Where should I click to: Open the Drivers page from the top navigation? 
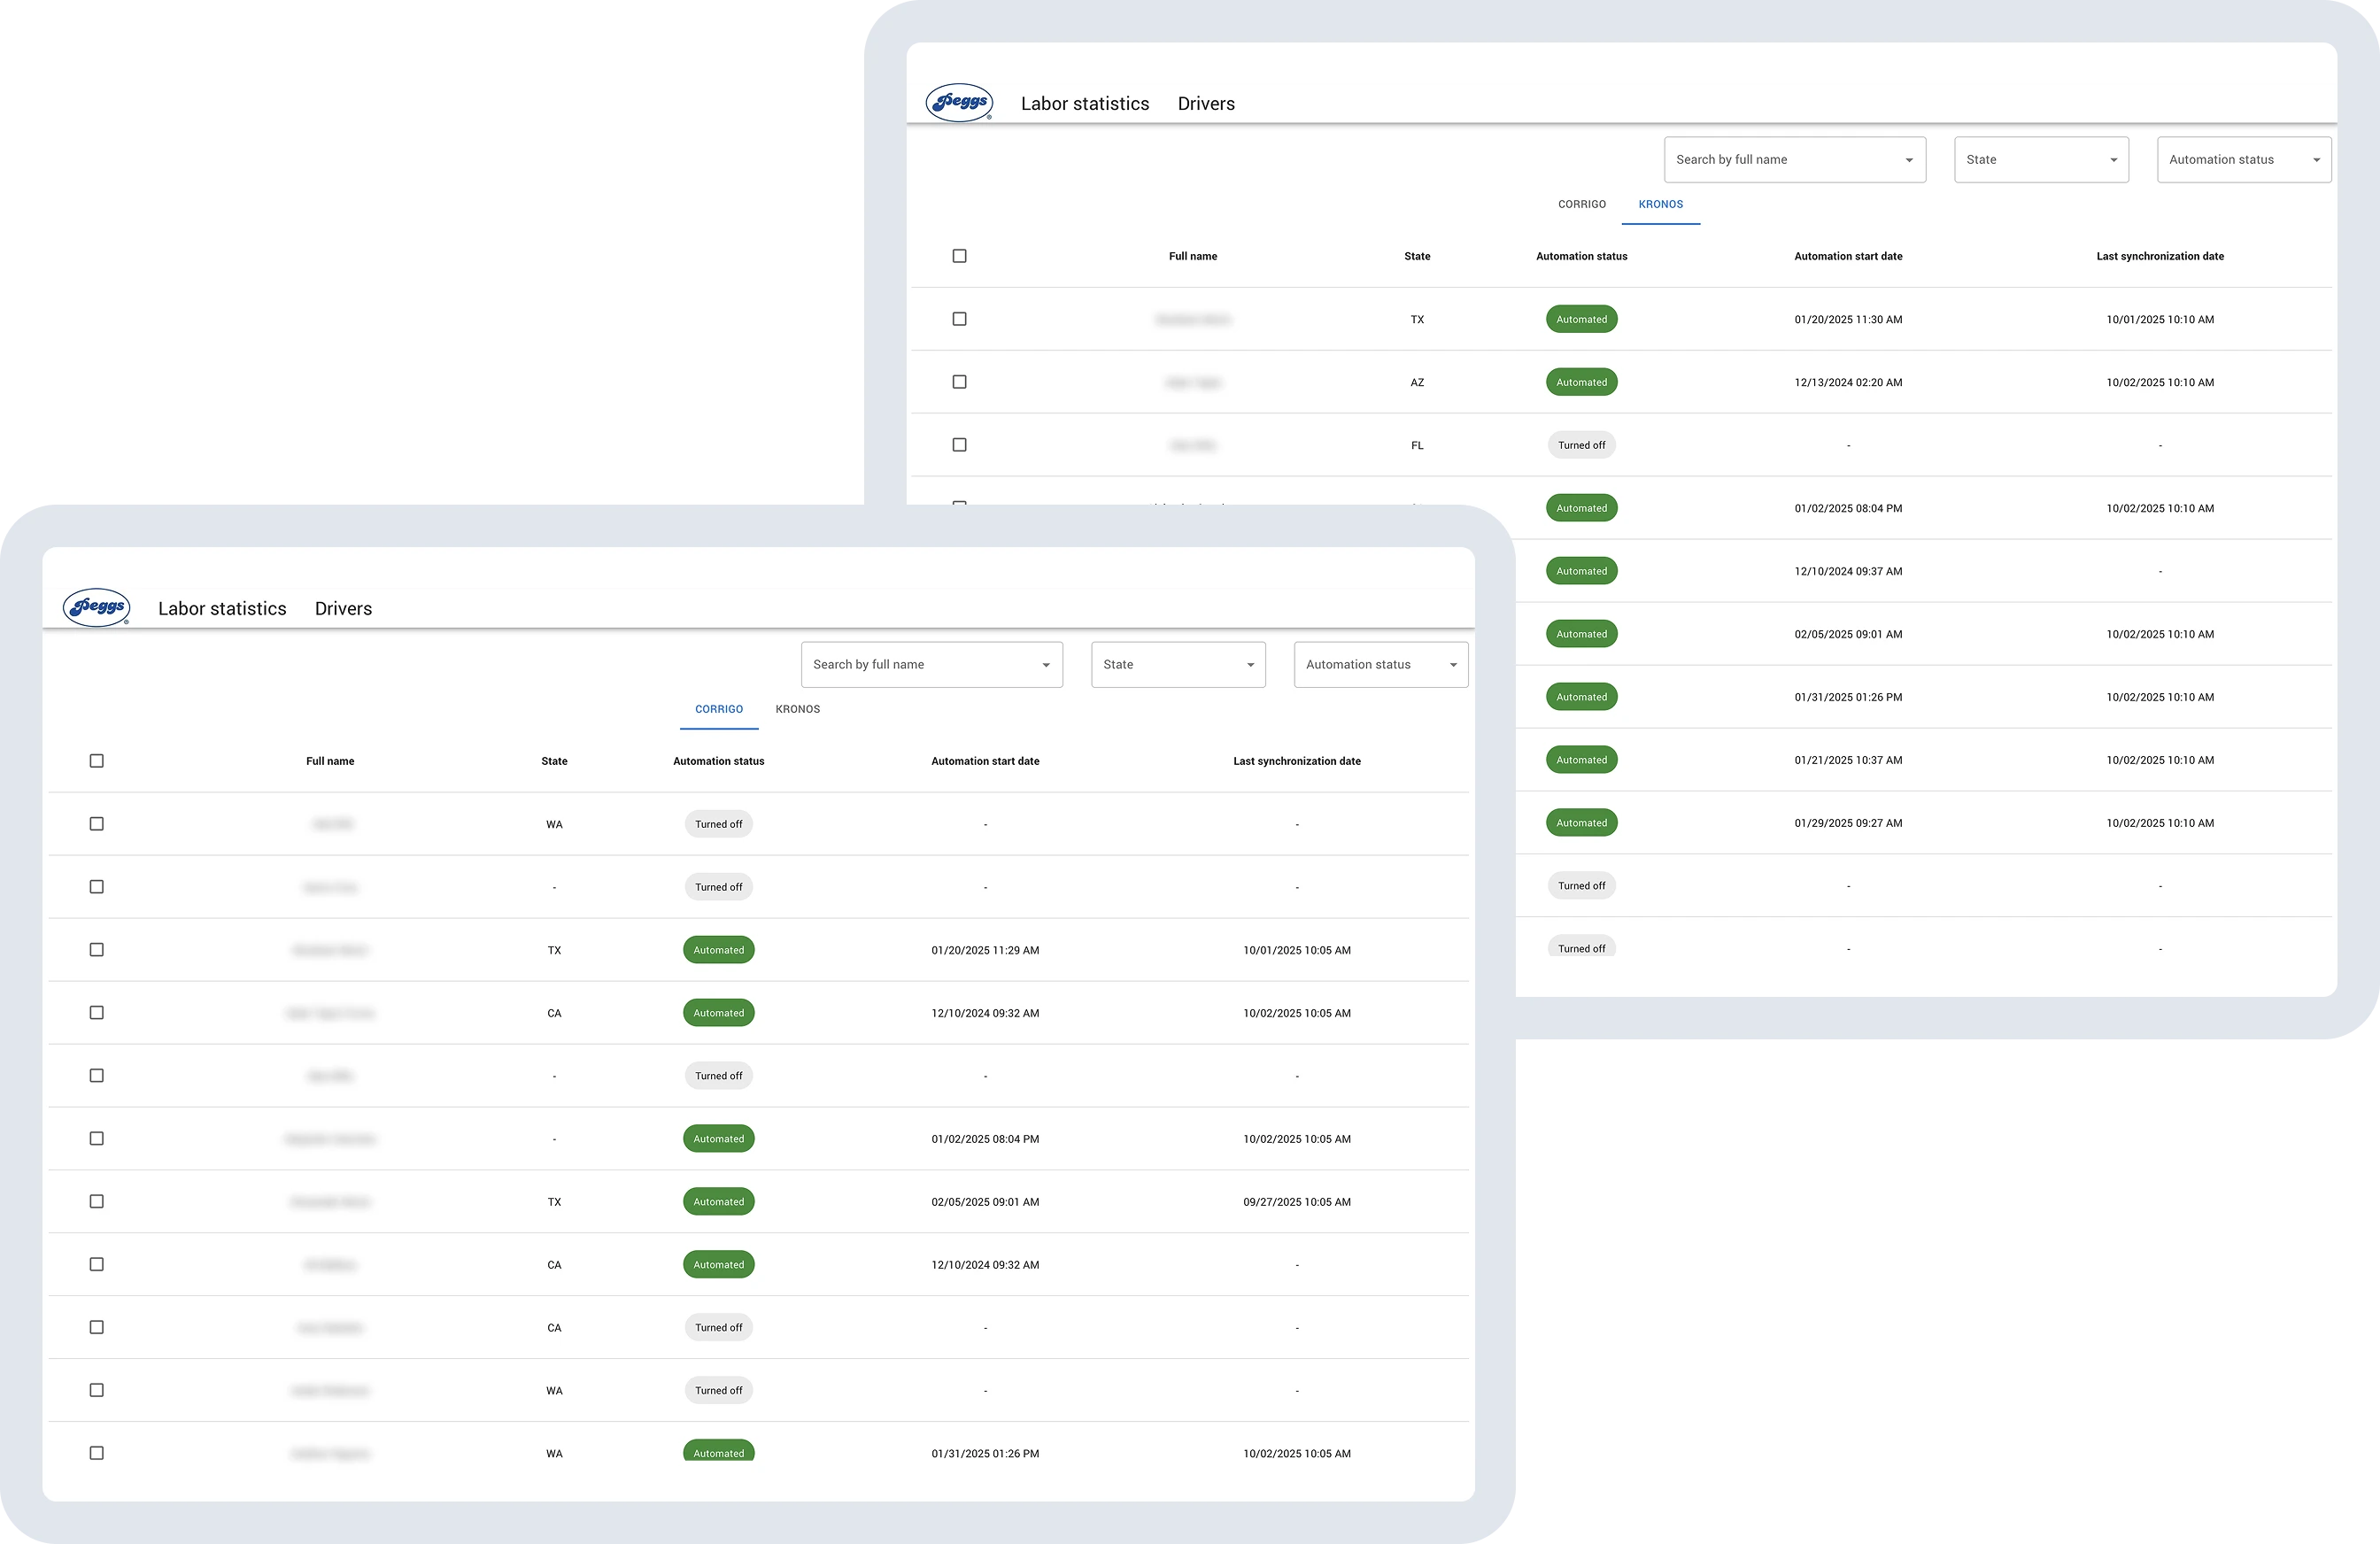click(343, 608)
